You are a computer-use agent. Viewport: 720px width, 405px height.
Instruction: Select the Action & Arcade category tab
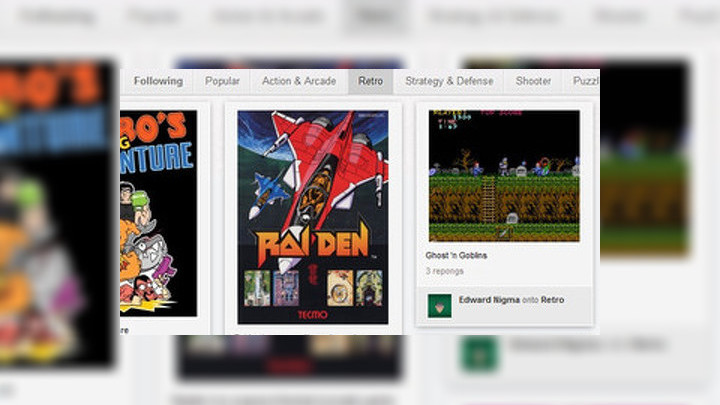click(x=298, y=81)
